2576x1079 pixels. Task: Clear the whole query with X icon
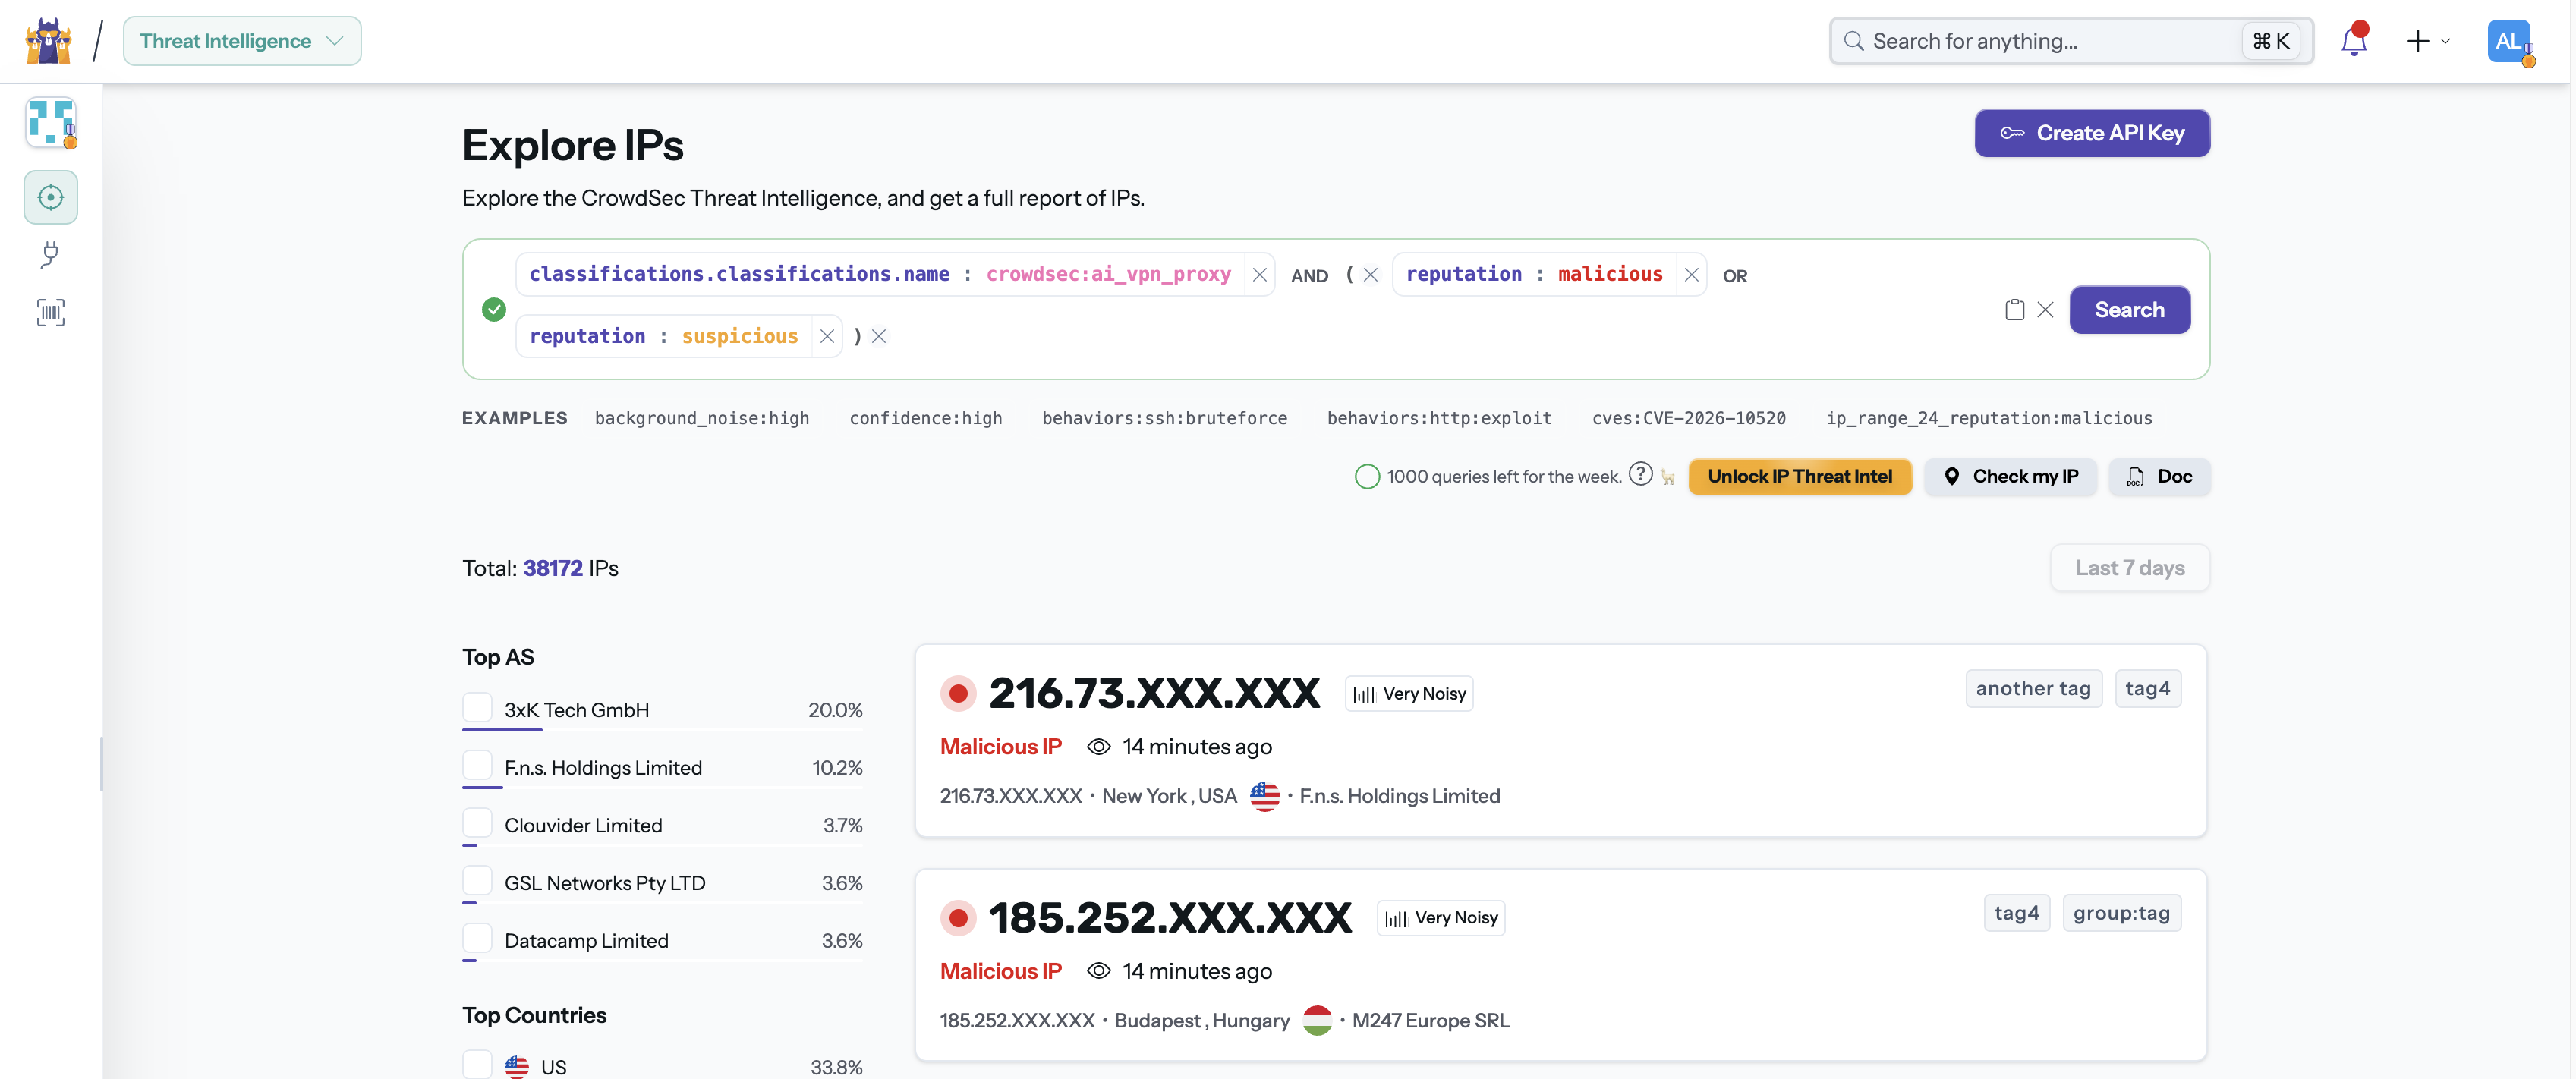2046,310
